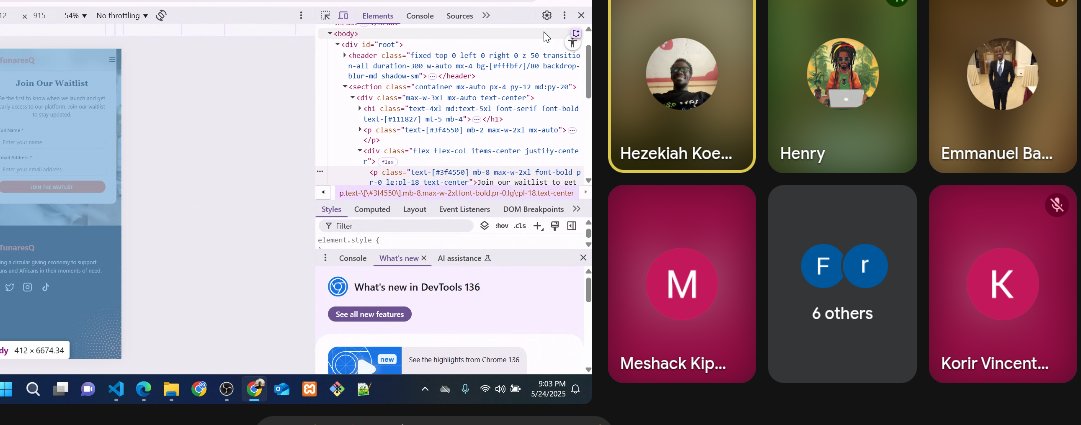Click the CSS layers icon beside Filter
The width and height of the screenshot is (1081, 425).
484,226
